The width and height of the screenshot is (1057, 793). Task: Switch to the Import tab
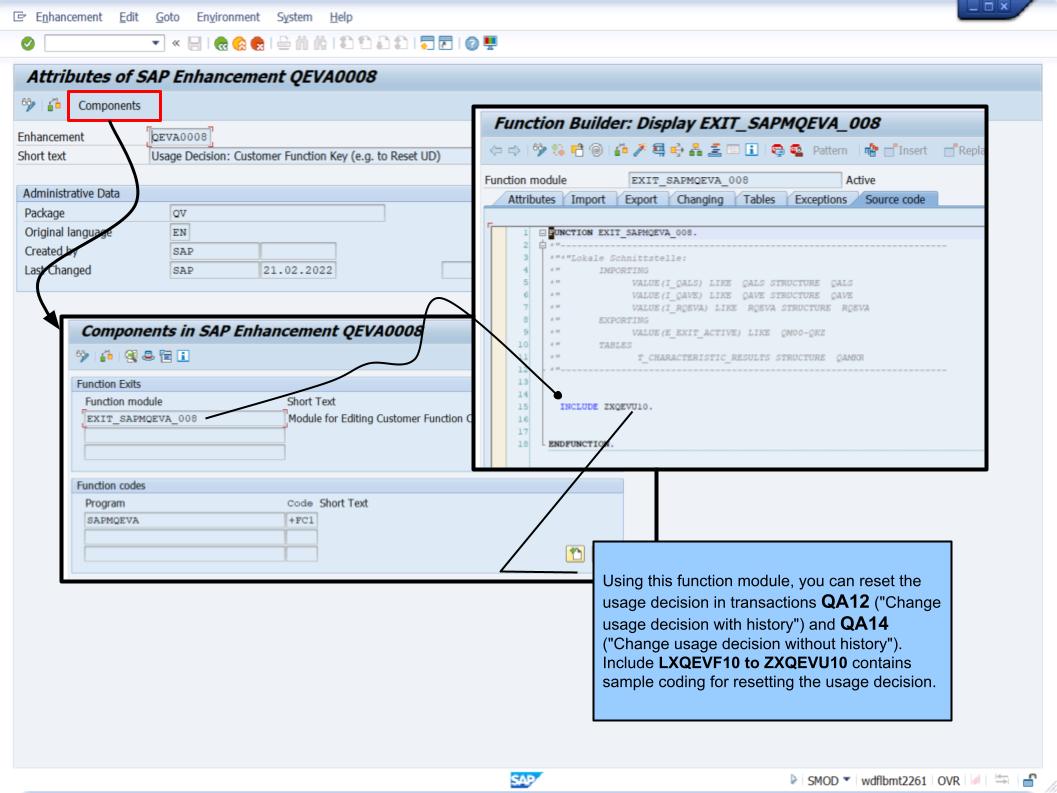click(x=588, y=200)
